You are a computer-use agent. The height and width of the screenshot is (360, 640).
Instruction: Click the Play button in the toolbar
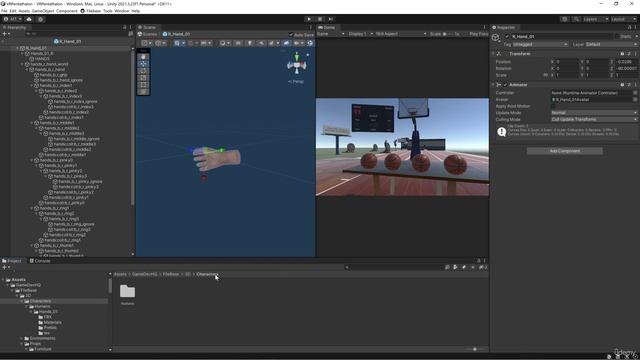tap(309, 19)
